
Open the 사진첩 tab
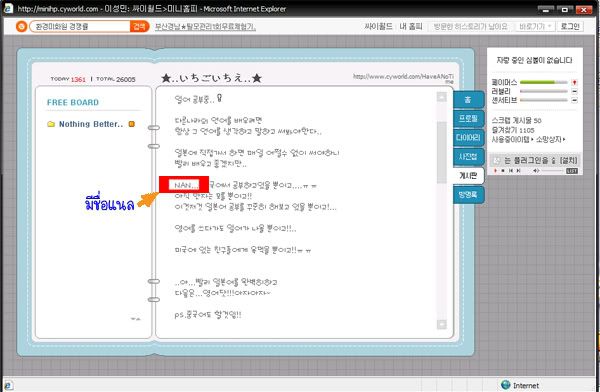pyautogui.click(x=468, y=156)
